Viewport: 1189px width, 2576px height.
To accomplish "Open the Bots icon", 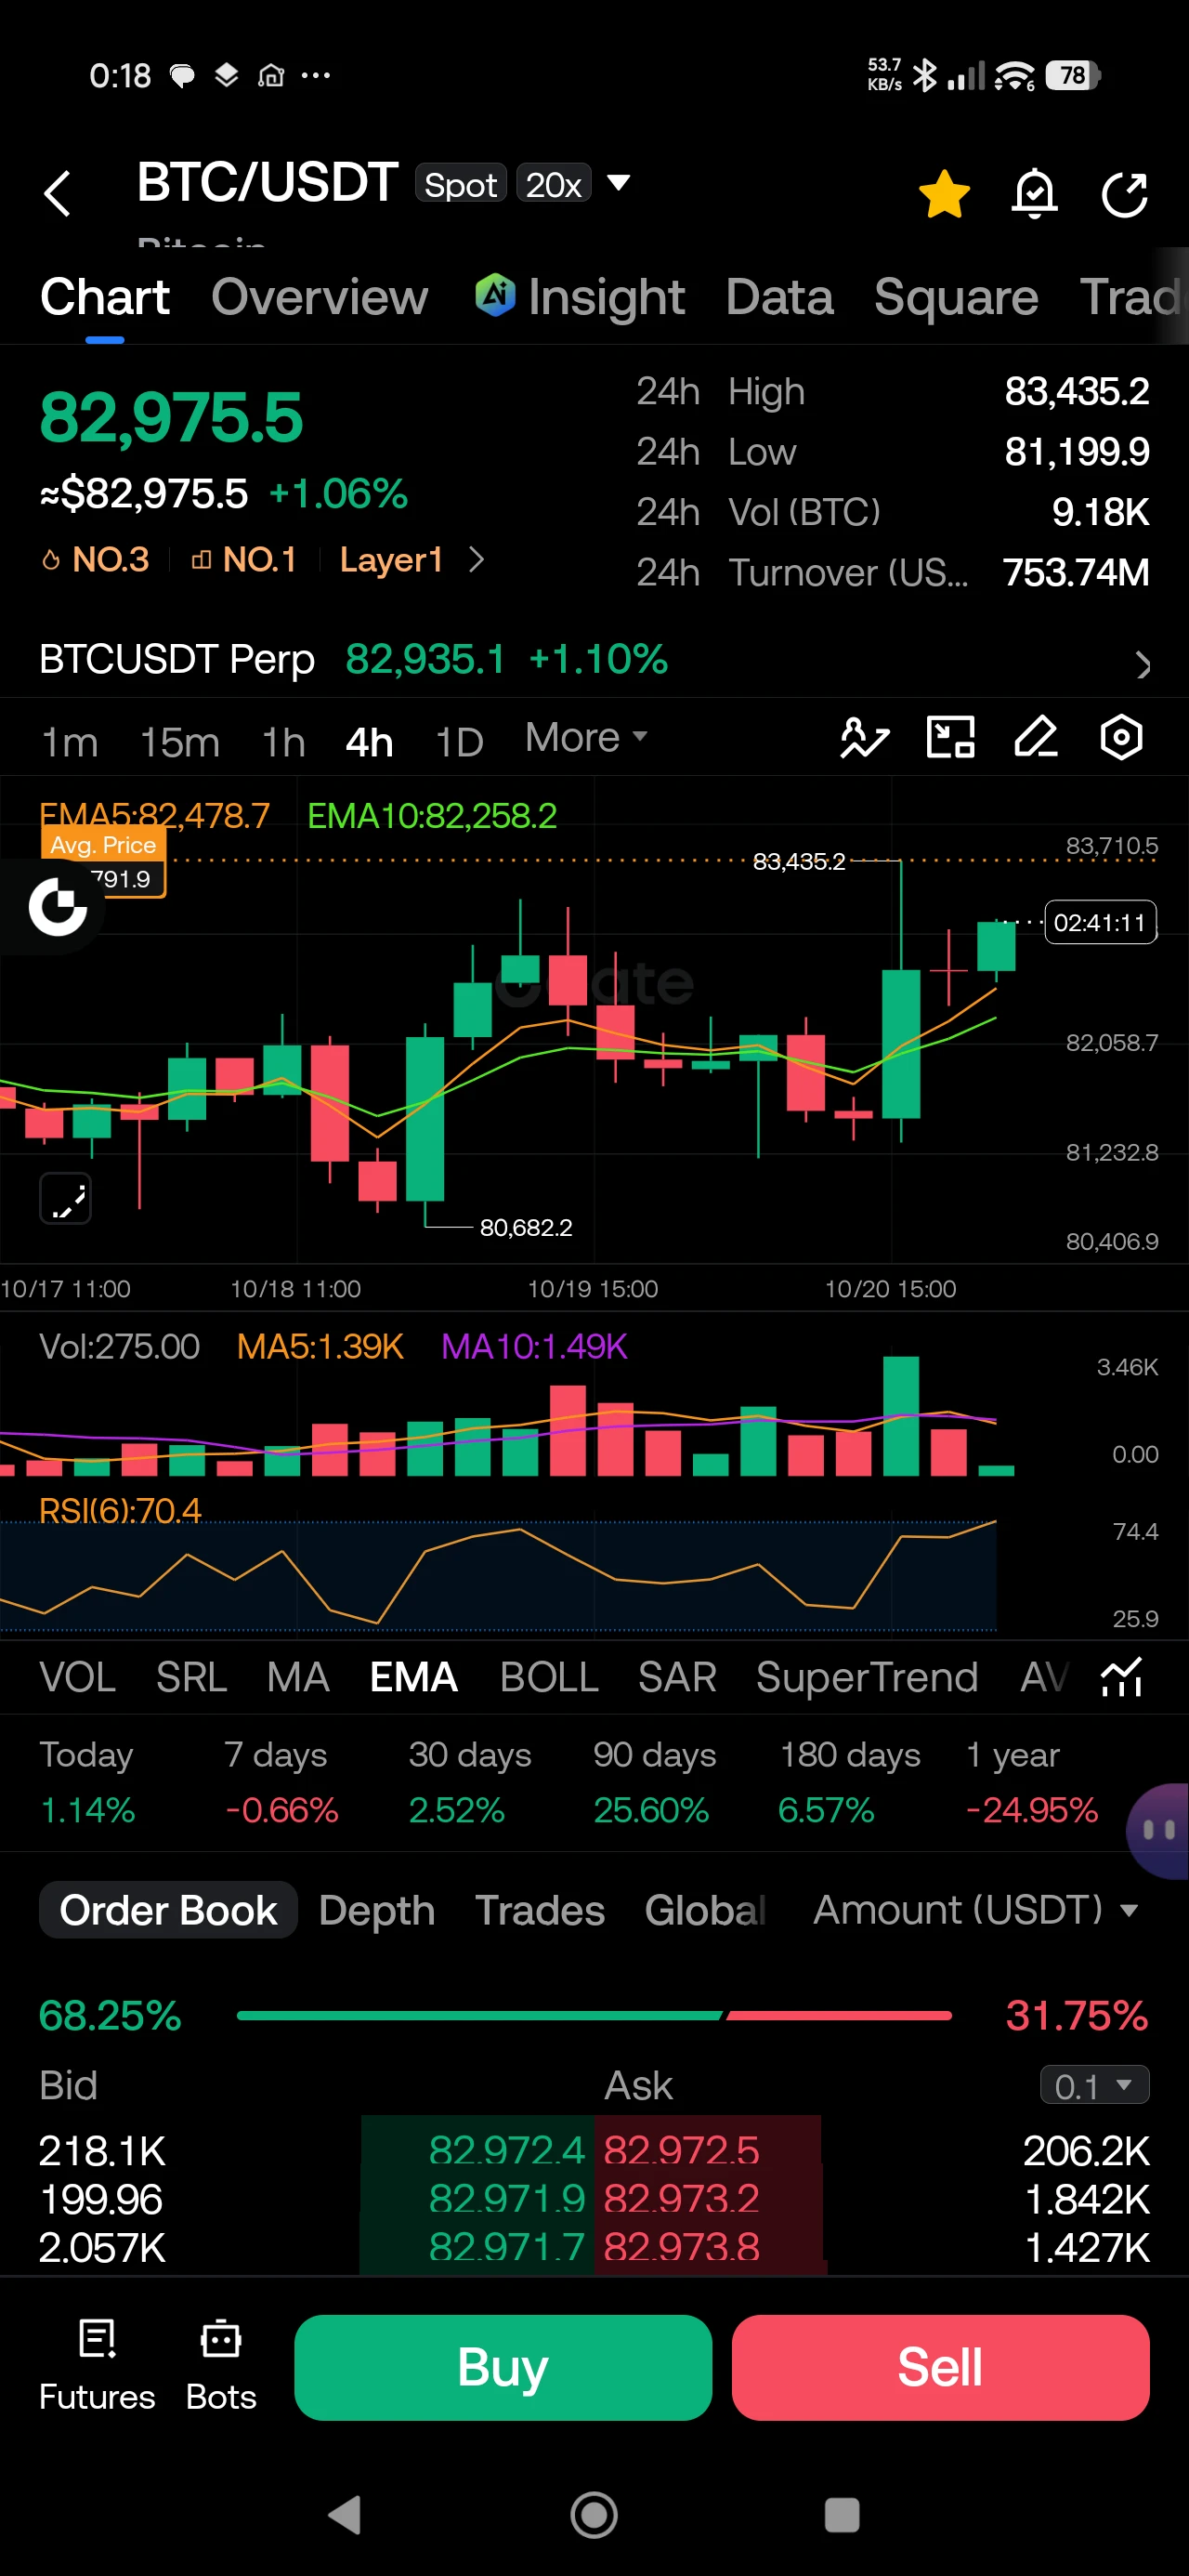I will click(x=221, y=2365).
